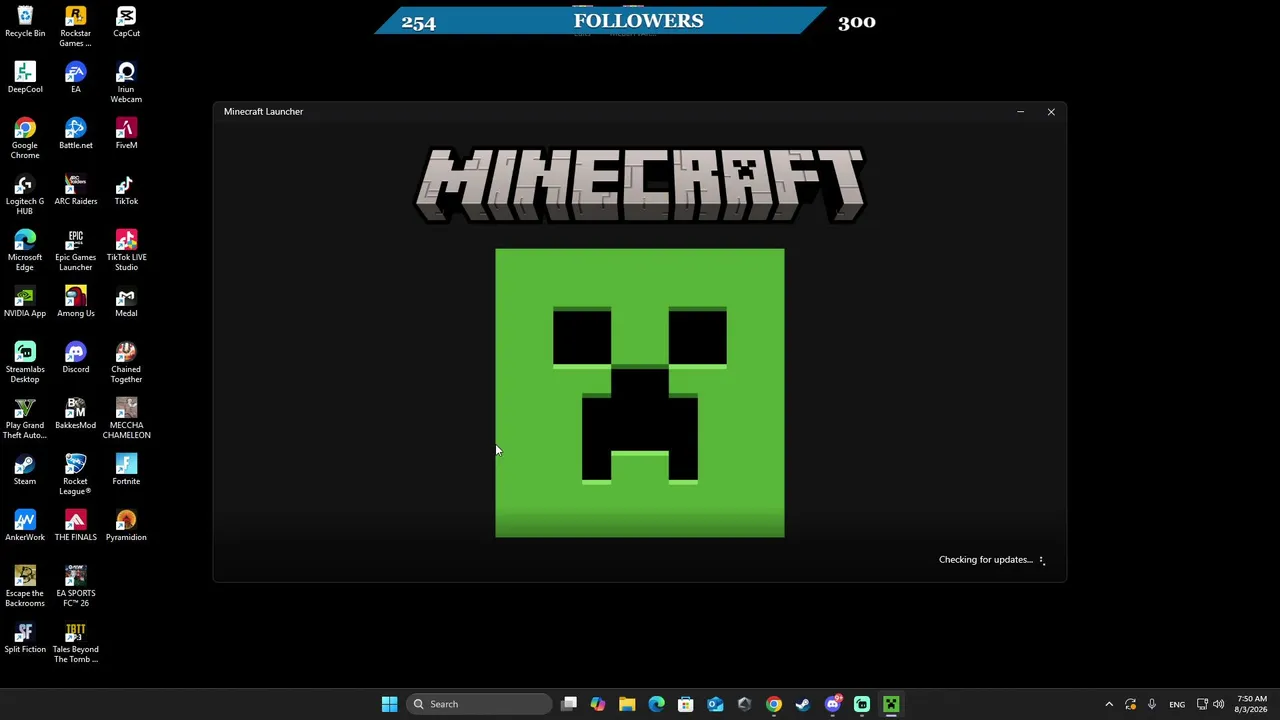
Task: Open Microsoft Store from the taskbar
Action: tap(686, 704)
